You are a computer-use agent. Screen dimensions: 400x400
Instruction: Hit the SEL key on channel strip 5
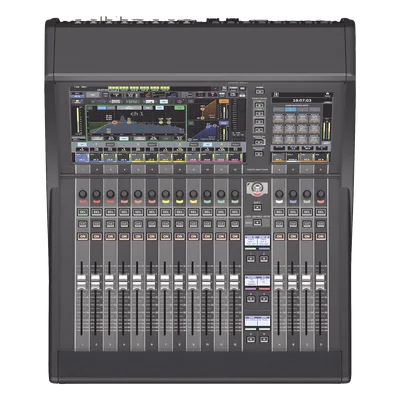[138, 212]
